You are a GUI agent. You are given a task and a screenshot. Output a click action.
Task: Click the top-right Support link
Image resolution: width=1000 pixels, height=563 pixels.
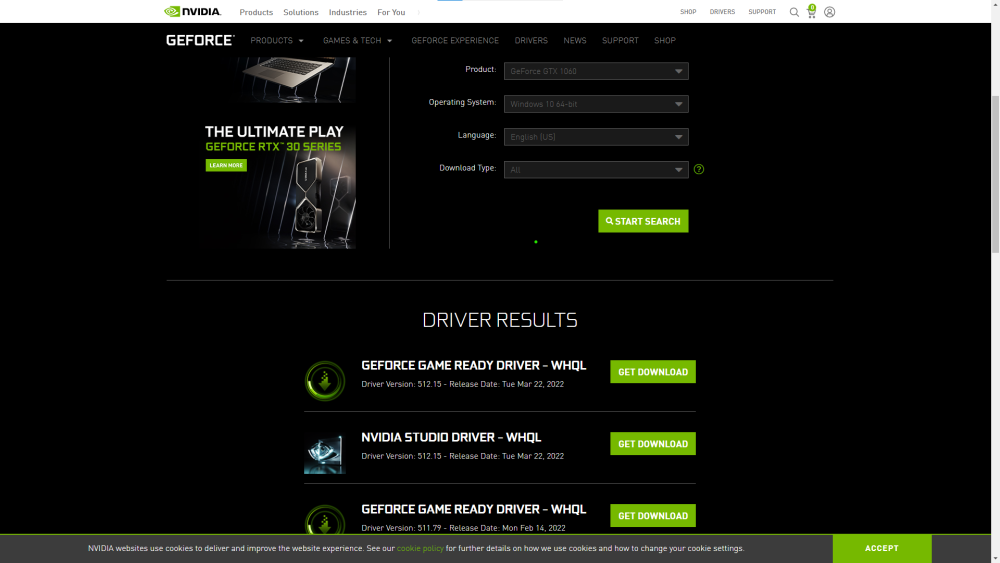point(762,12)
